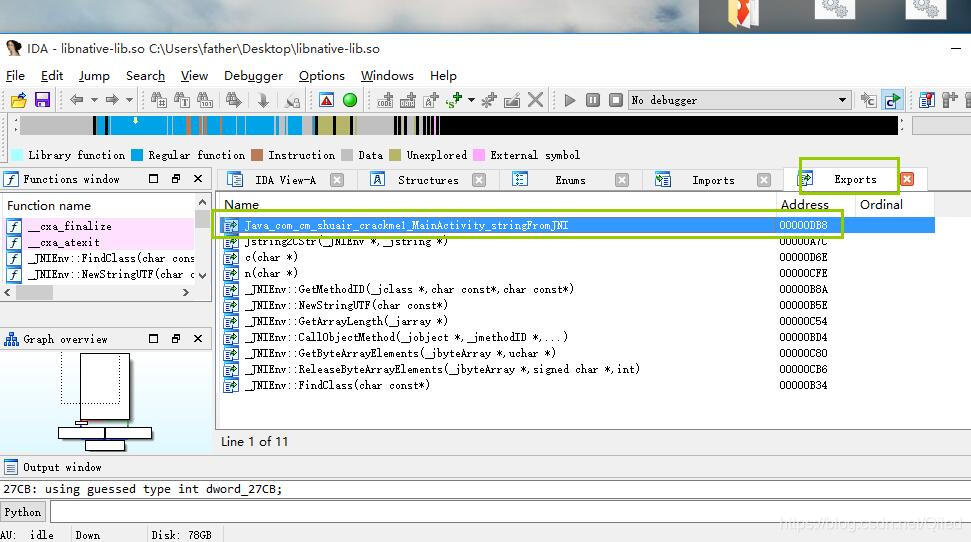Image resolution: width=971 pixels, height=542 pixels.
Task: Jump forward with the right arrow icon
Action: coord(112,100)
